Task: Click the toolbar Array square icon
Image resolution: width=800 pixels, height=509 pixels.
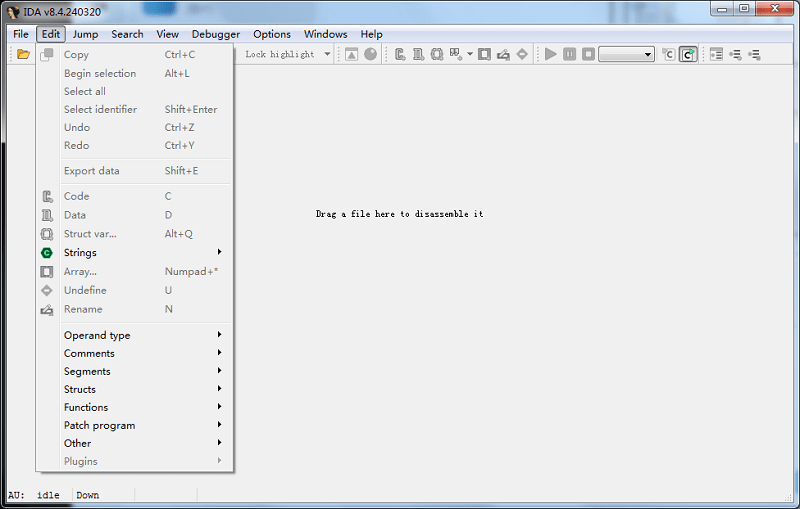Action: (x=484, y=54)
